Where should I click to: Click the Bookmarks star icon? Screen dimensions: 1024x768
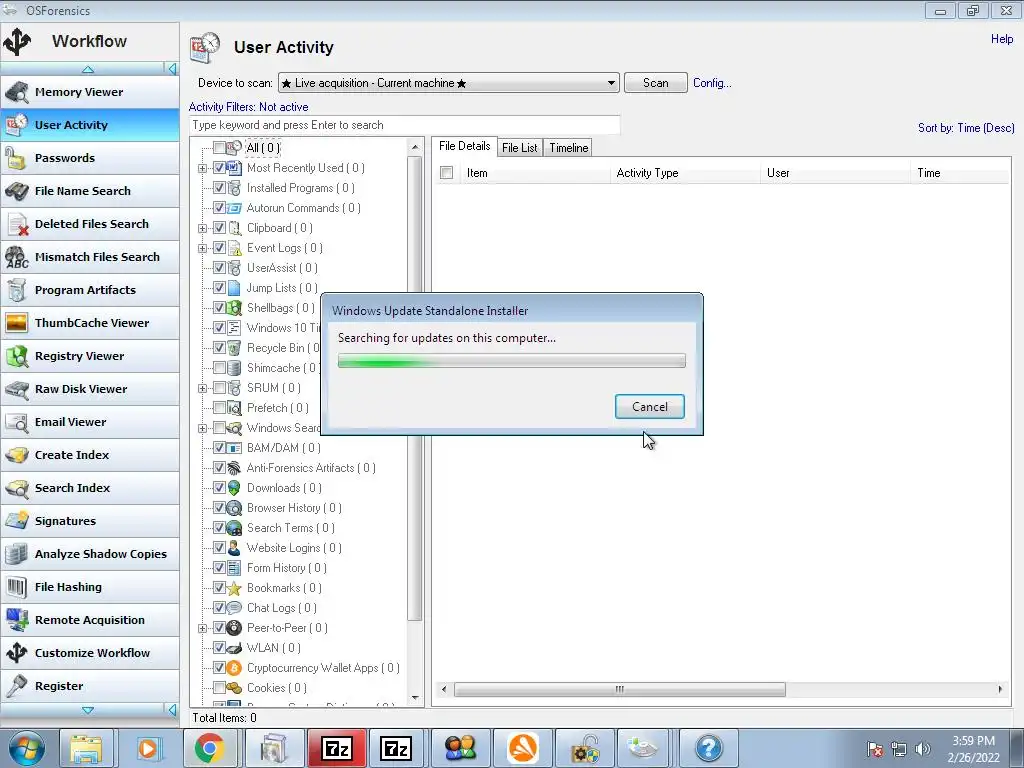(234, 588)
